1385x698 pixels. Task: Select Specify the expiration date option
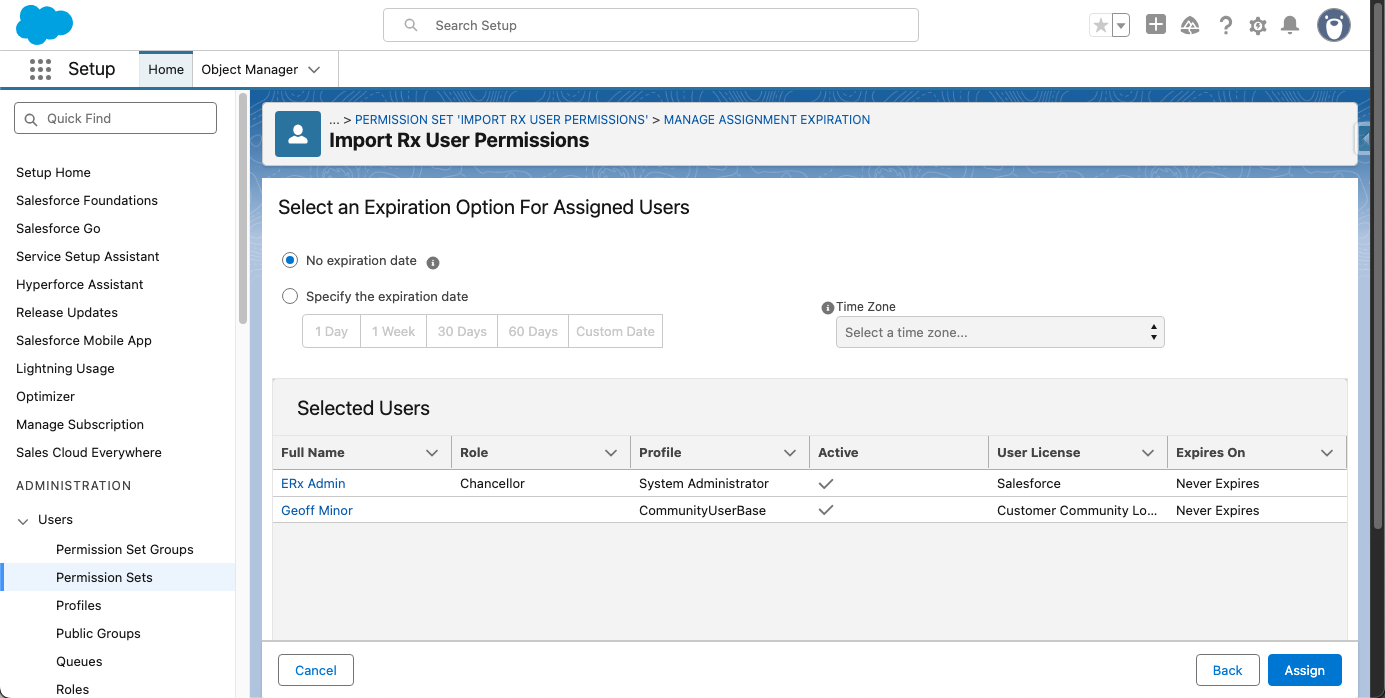pos(290,296)
